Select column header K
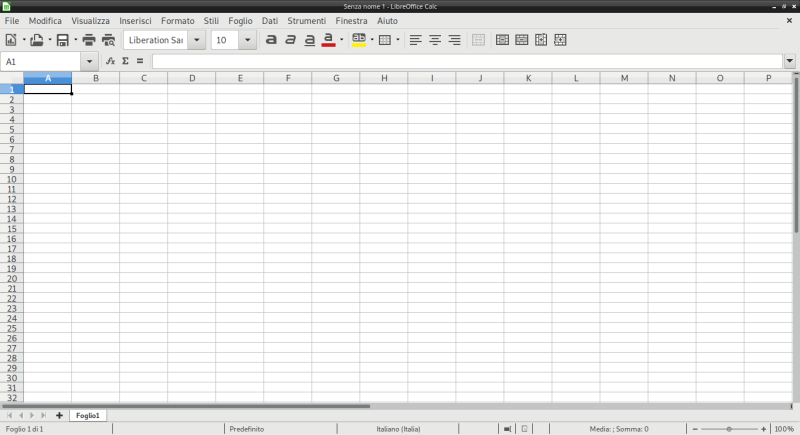 (528, 78)
